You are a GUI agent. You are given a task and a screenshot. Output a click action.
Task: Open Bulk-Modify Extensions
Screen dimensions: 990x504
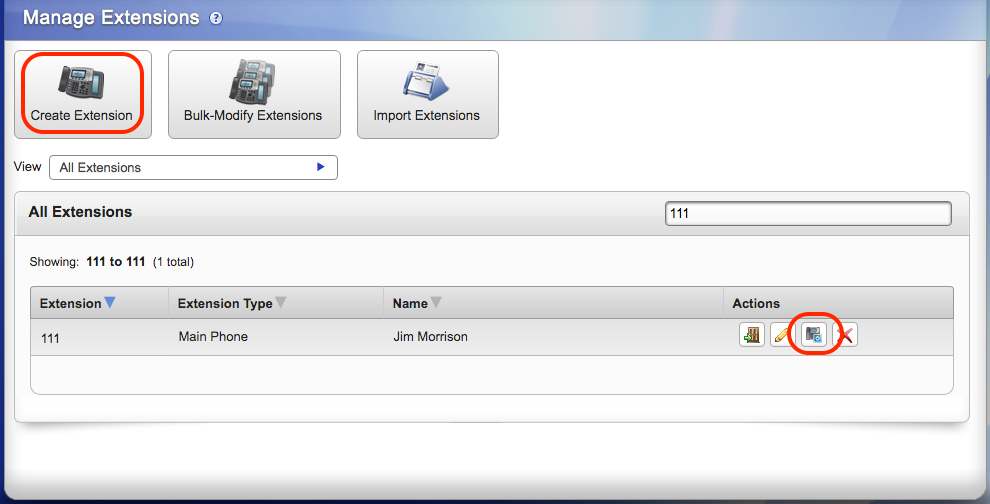point(254,94)
